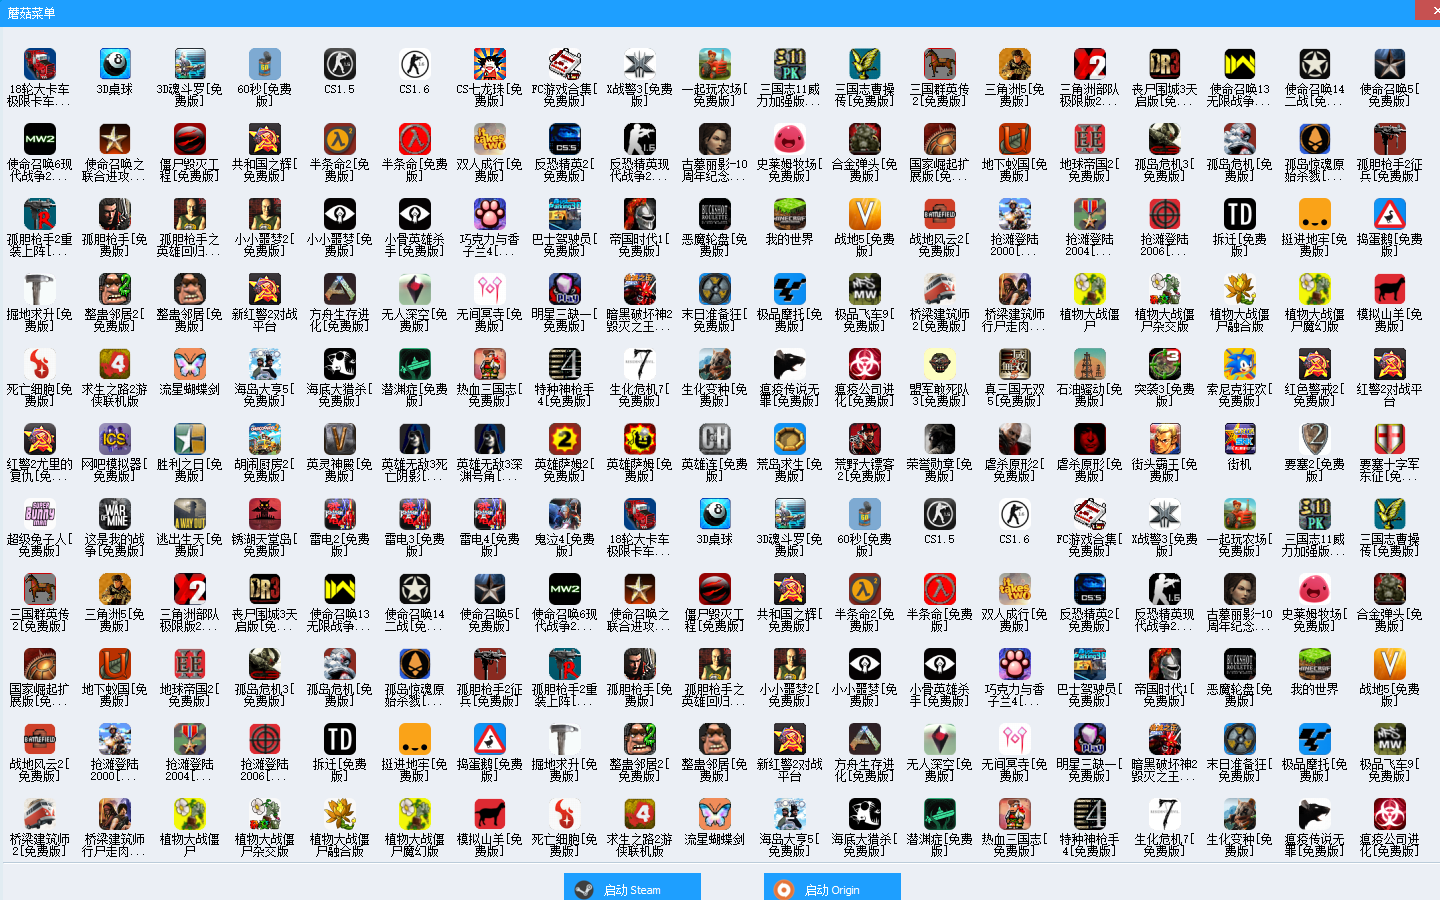This screenshot has width=1440, height=900.
Task: Open 雷电3 game icon
Action: [414, 515]
